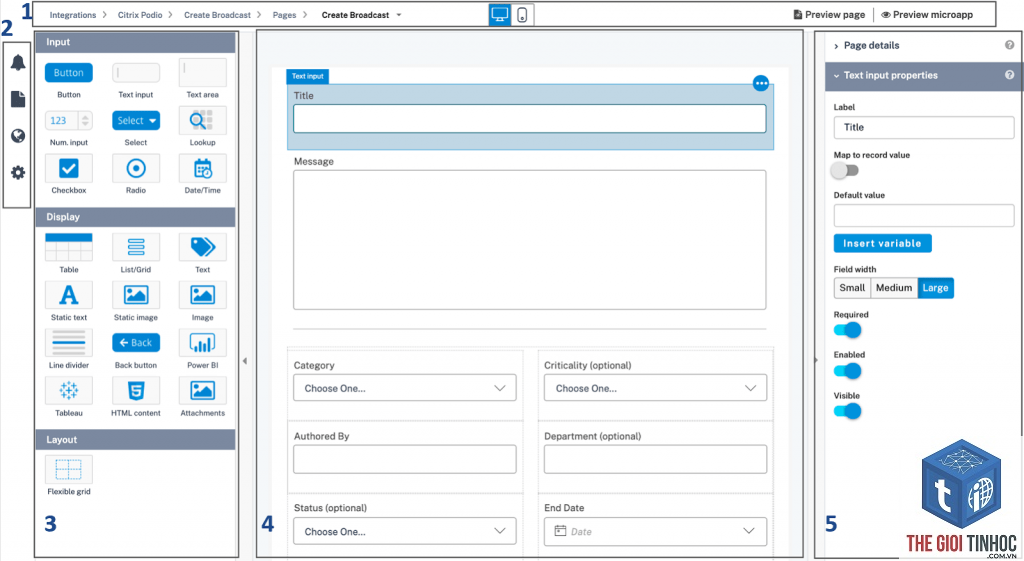
Task: Switch to desktop preview mode
Action: click(500, 14)
